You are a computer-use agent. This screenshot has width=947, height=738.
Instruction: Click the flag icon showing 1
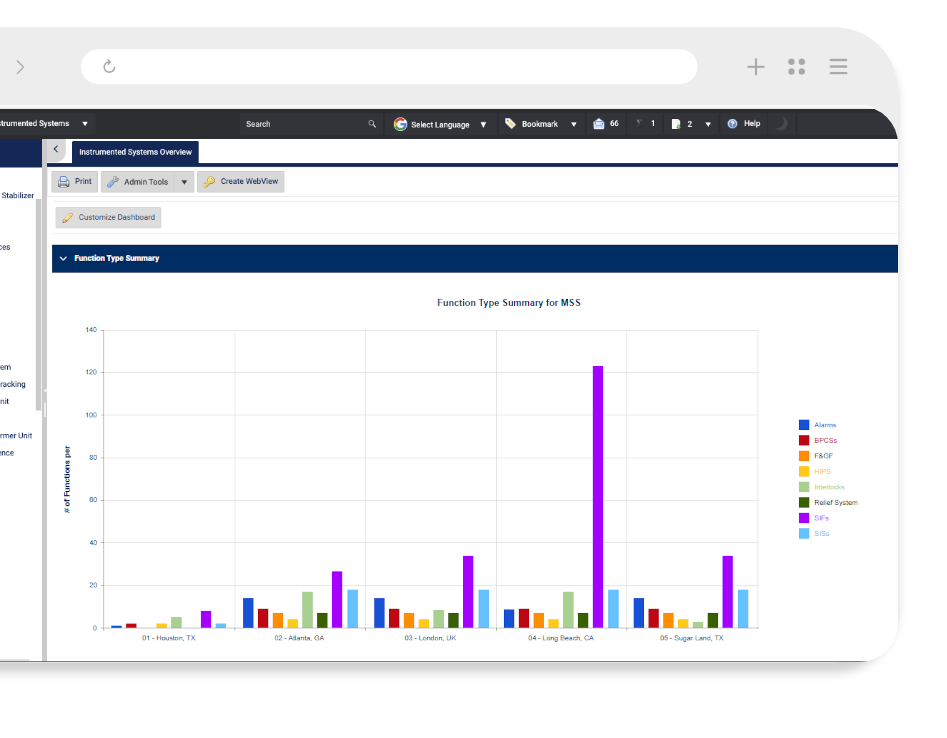pyautogui.click(x=639, y=124)
